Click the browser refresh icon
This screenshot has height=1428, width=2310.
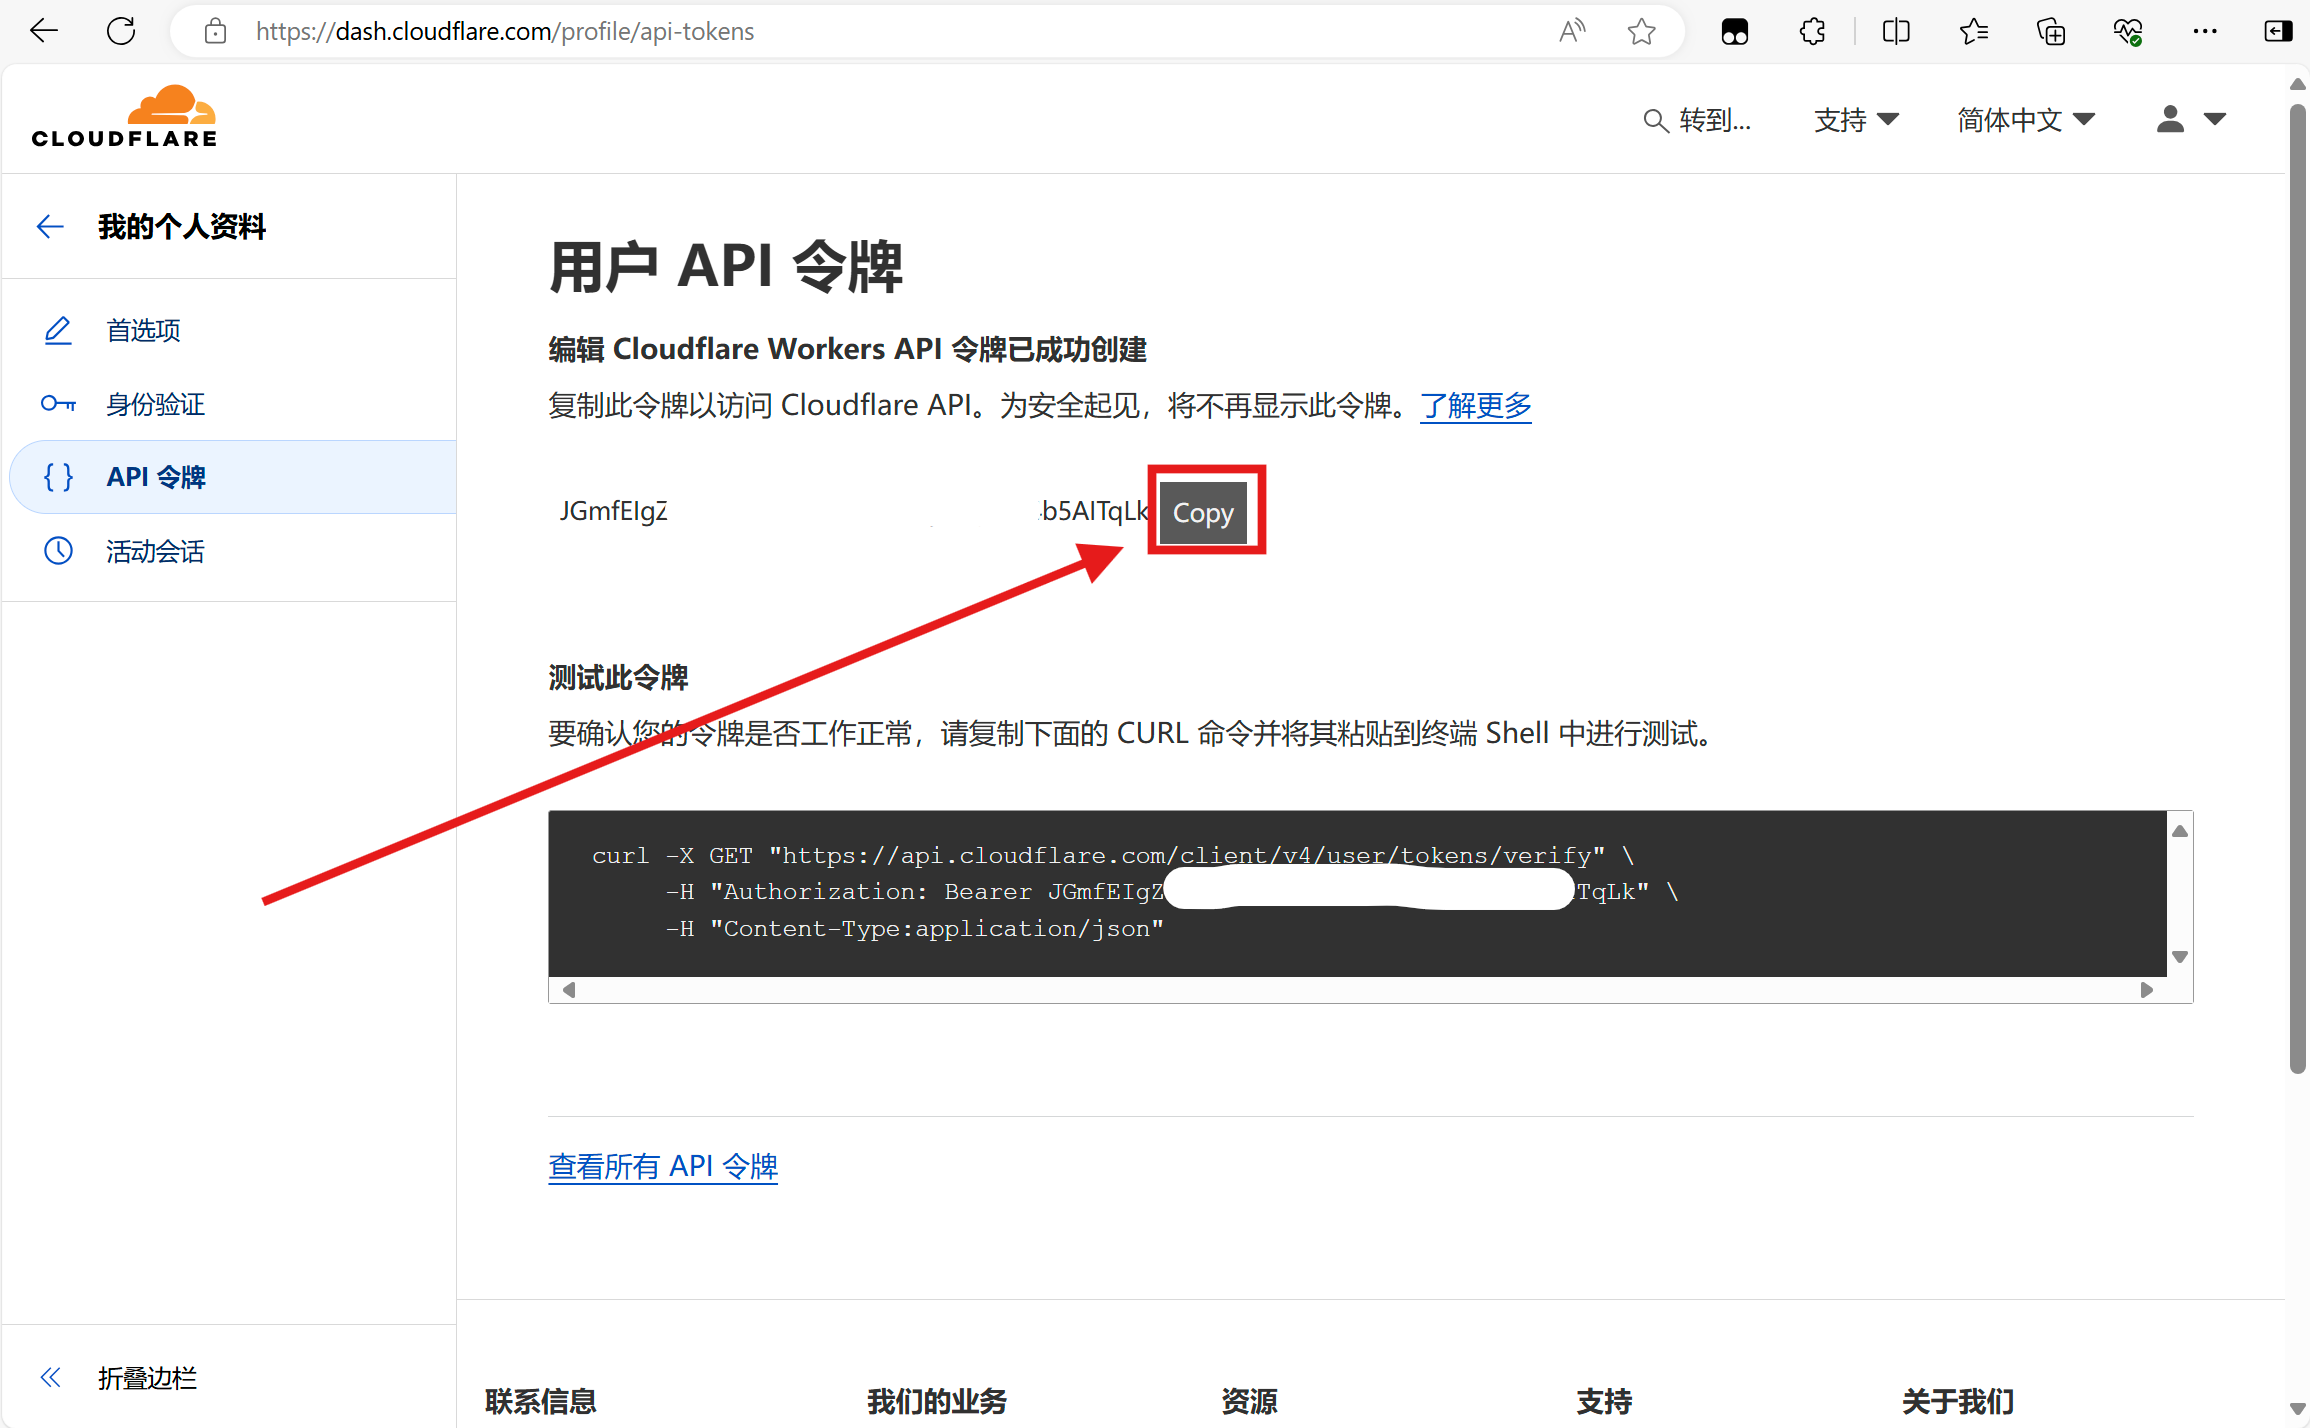pos(121,31)
